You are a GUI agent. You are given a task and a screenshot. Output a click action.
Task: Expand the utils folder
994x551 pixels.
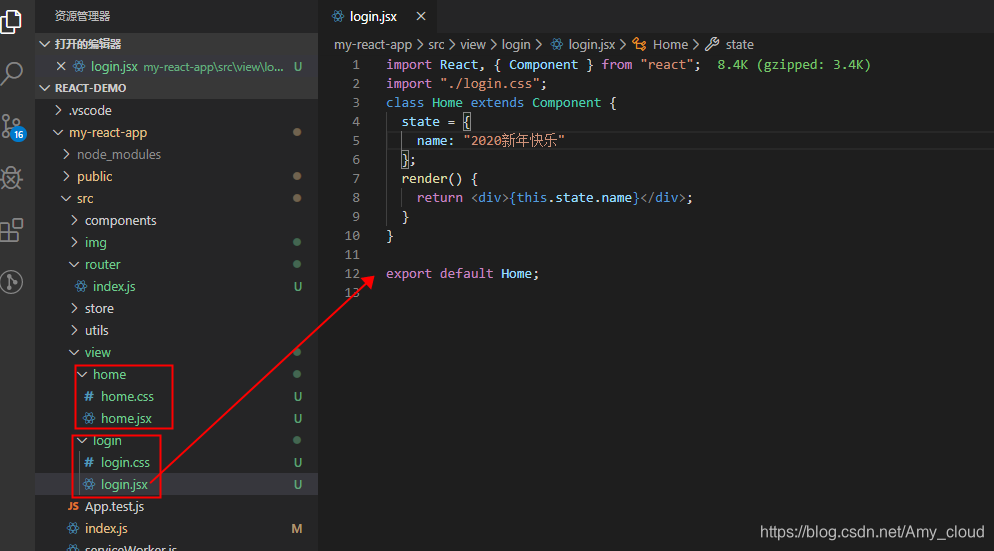click(74, 330)
